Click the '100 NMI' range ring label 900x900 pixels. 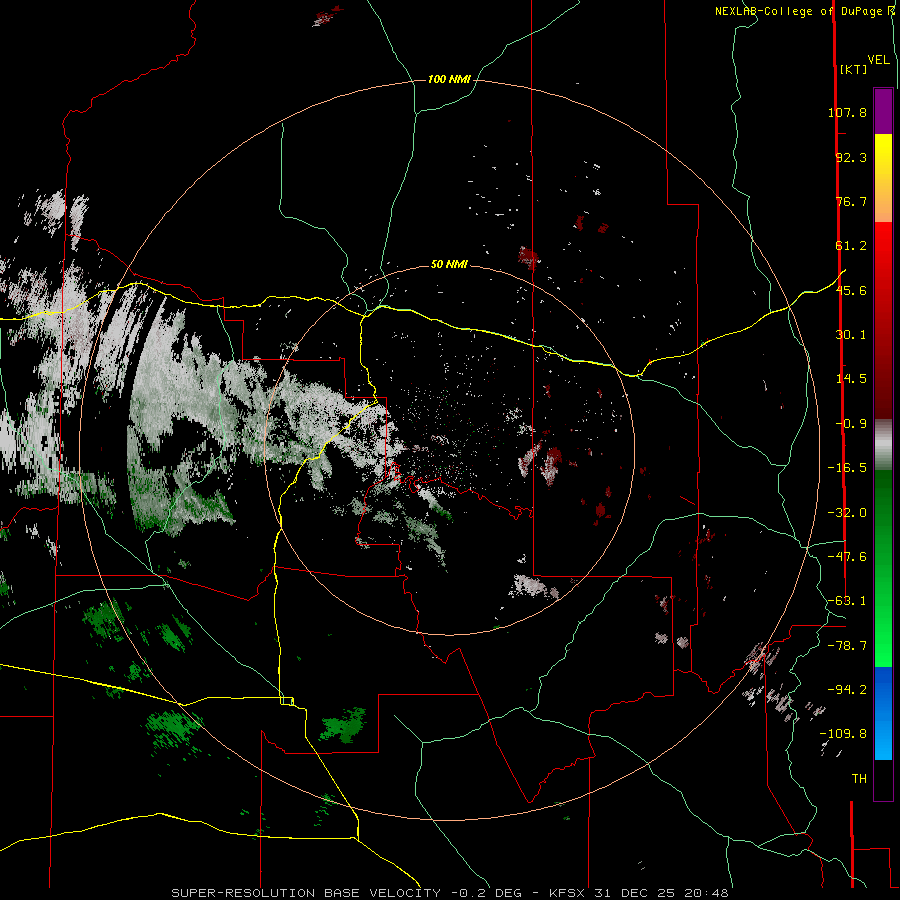pos(449,79)
